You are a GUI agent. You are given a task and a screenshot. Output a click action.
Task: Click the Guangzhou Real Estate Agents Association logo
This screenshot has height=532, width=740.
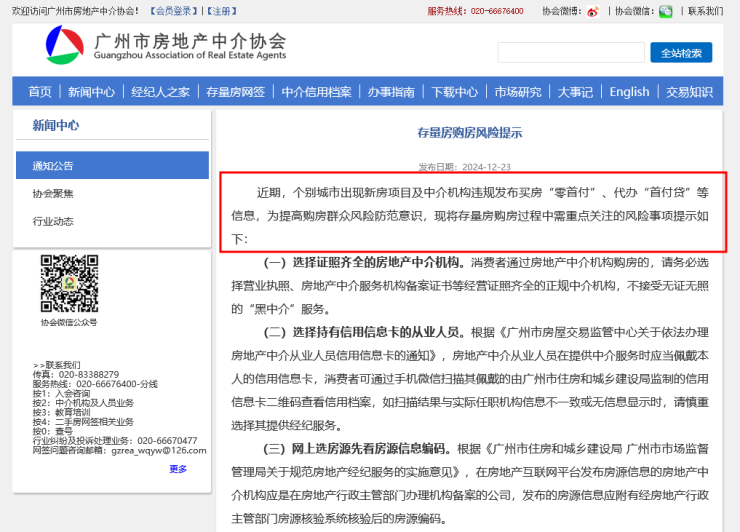click(x=66, y=46)
